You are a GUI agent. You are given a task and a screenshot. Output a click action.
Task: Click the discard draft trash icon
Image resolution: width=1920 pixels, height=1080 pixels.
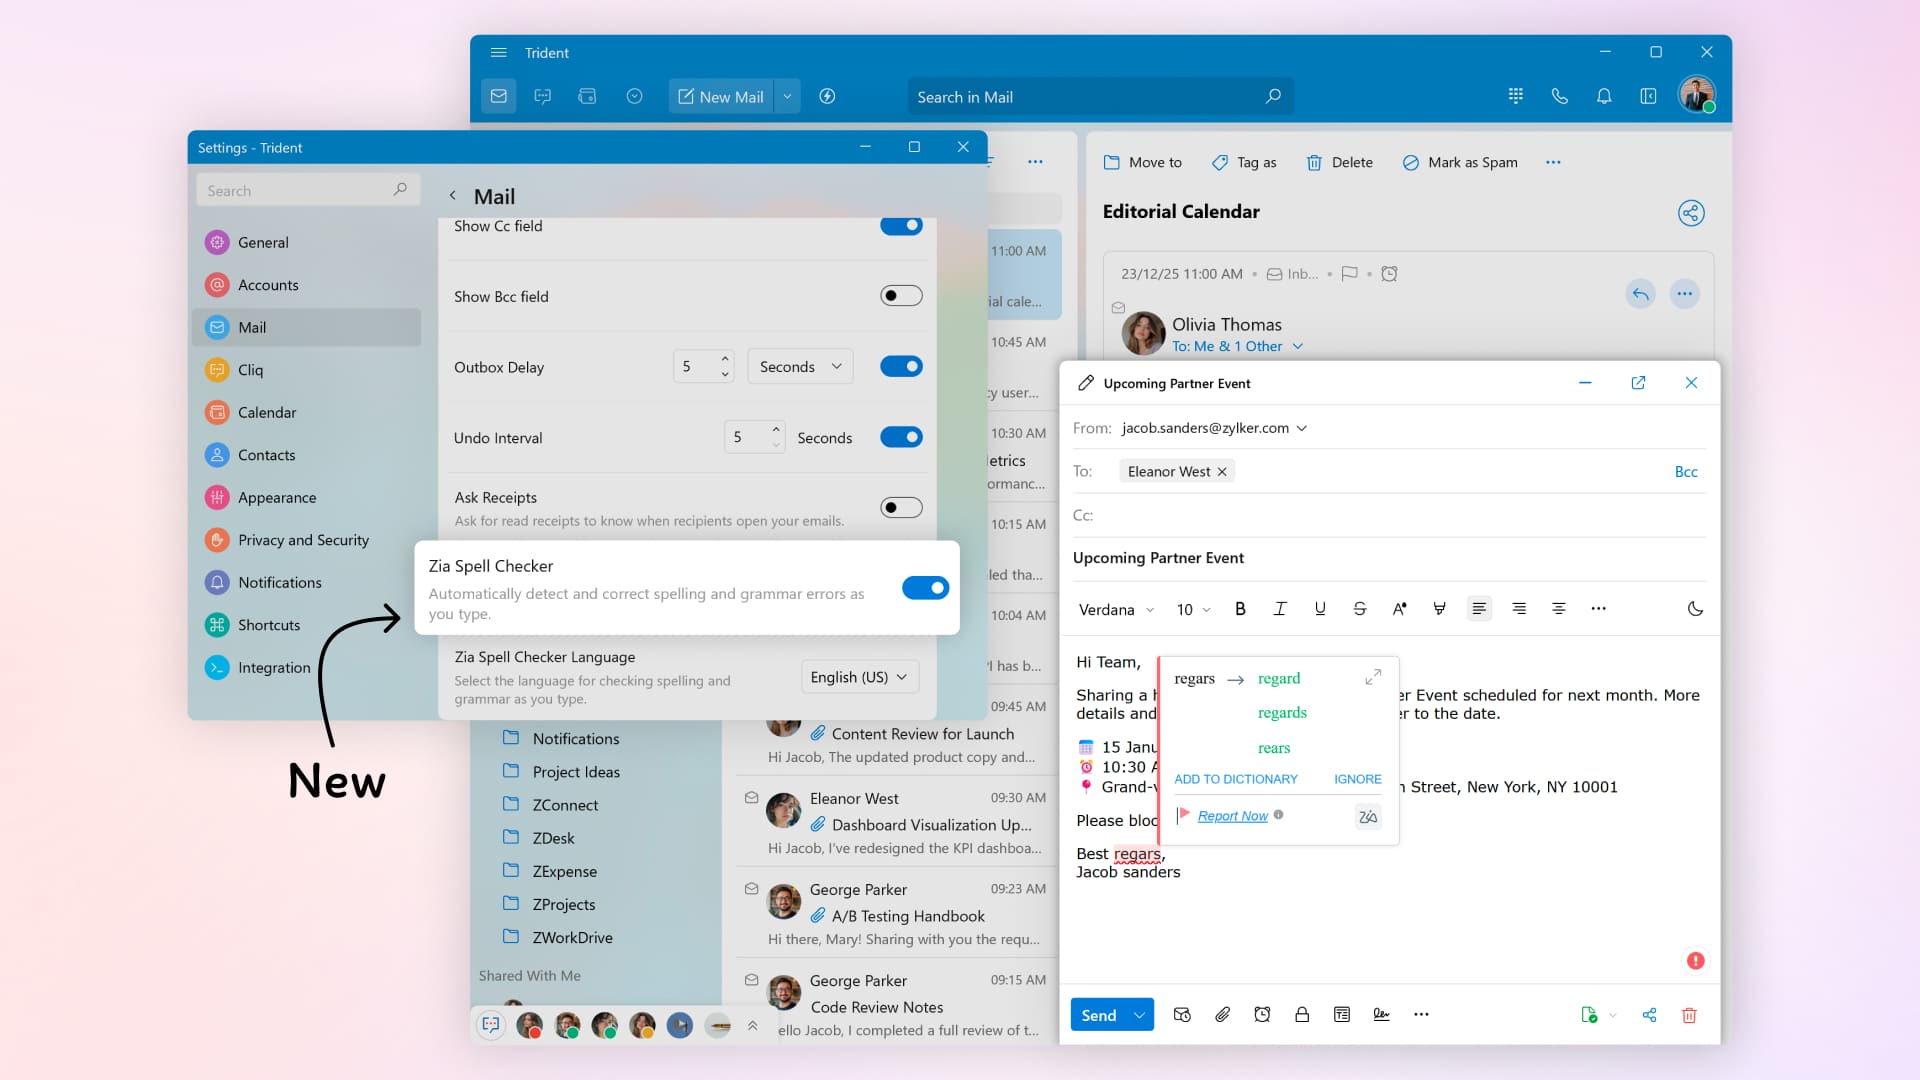point(1689,1015)
